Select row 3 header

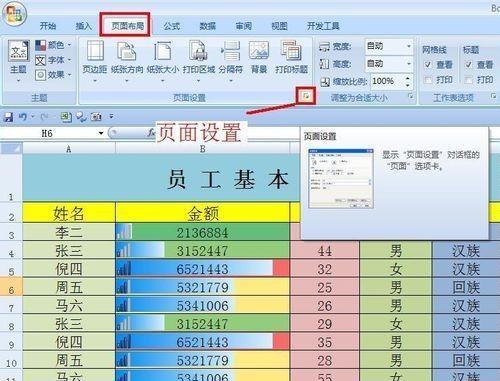click(x=11, y=232)
